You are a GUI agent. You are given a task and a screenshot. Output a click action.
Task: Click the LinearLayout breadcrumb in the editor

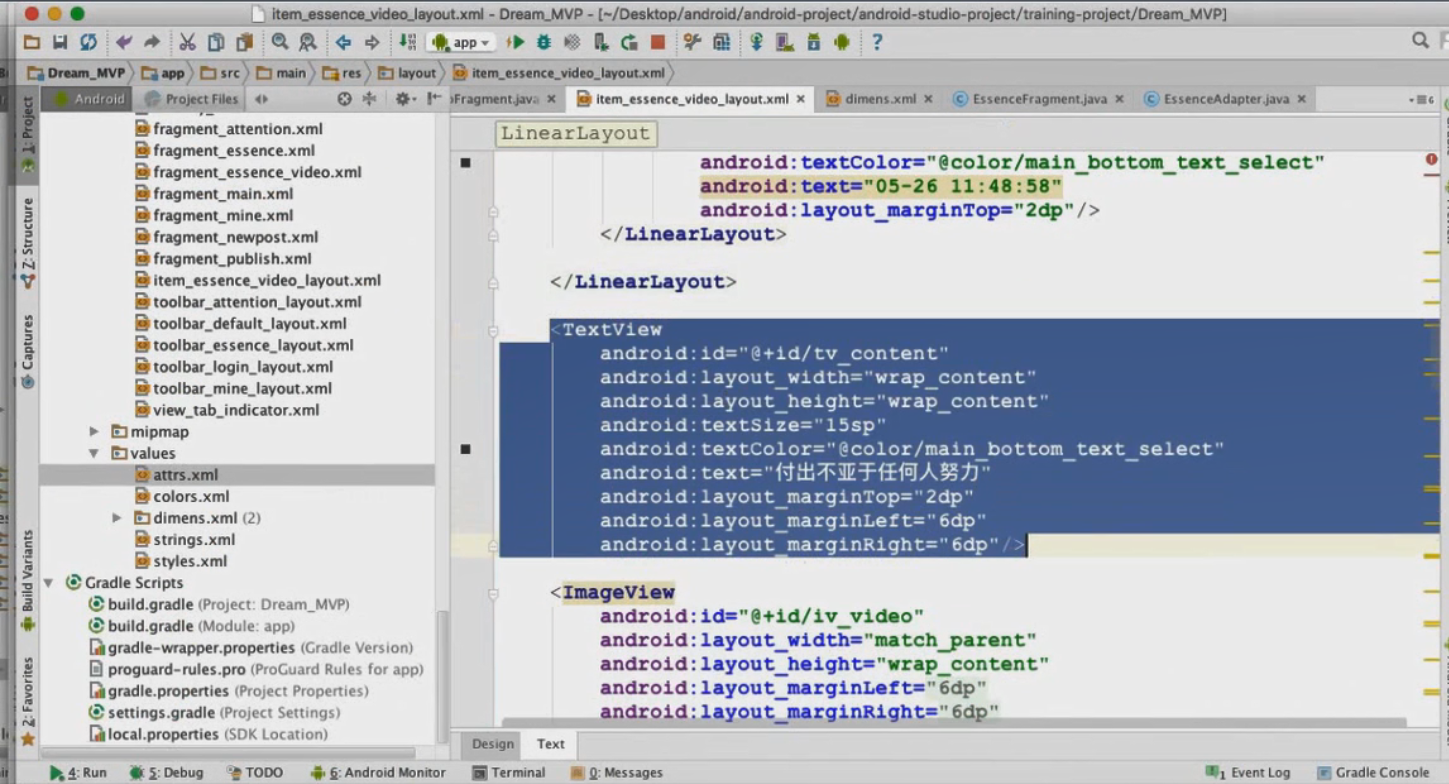tap(575, 133)
